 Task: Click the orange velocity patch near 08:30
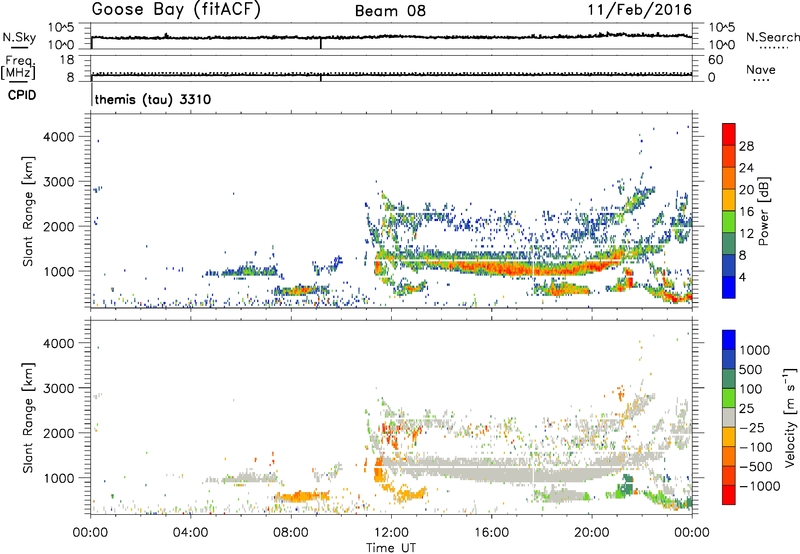click(x=302, y=496)
